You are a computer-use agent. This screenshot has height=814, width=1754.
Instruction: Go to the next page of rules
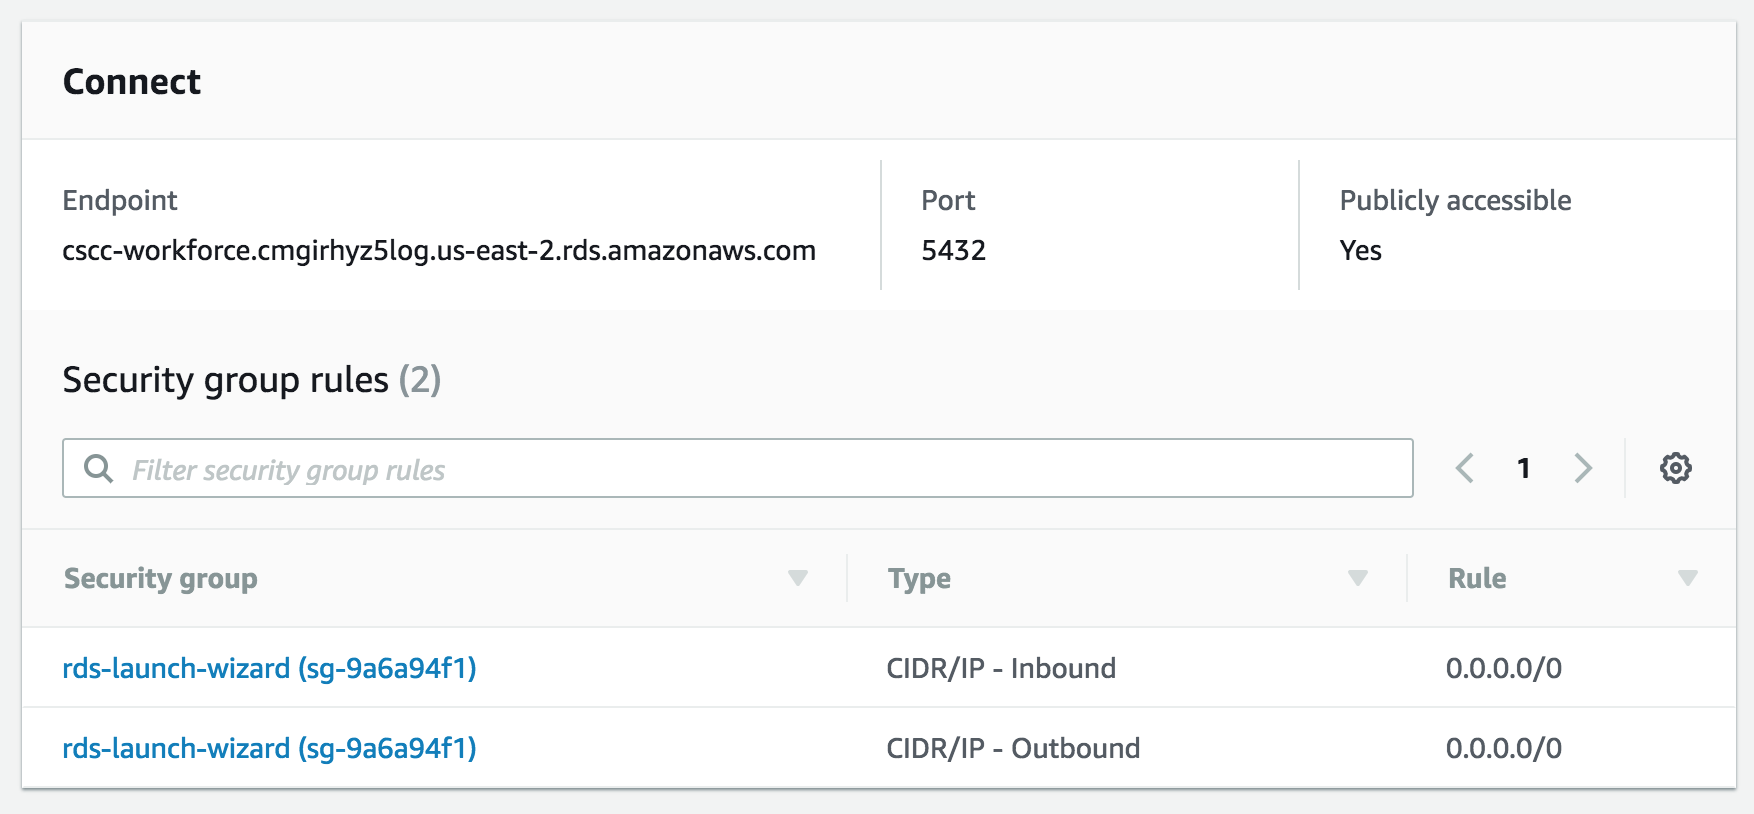pos(1583,468)
